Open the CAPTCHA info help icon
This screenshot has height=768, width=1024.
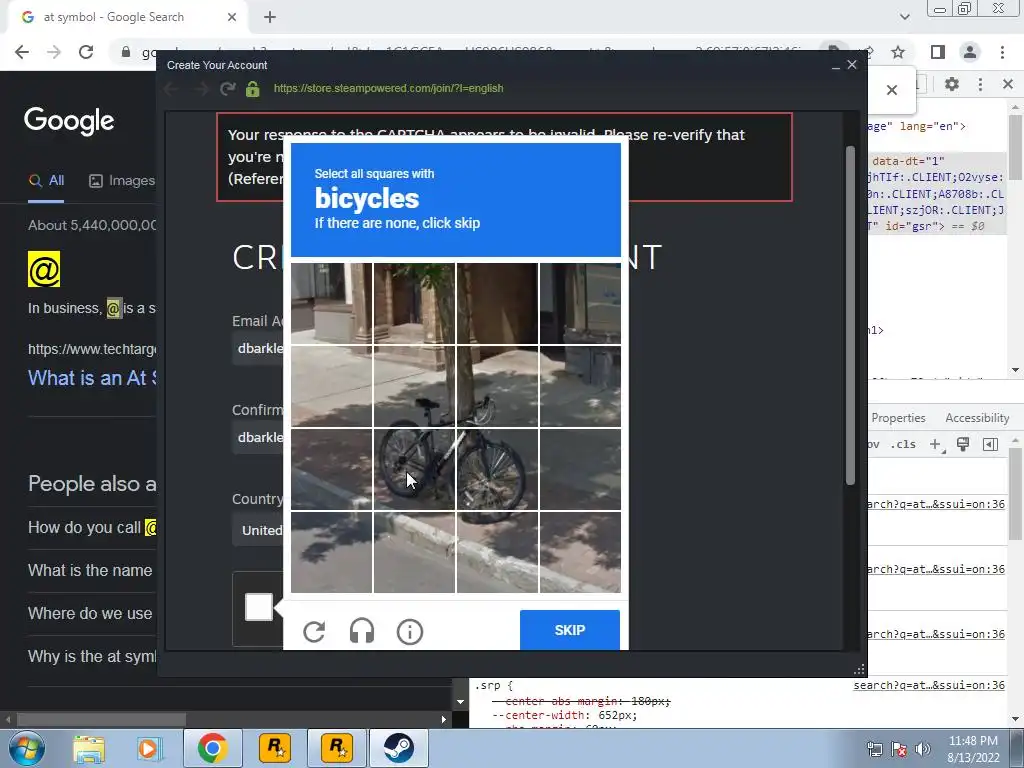[x=409, y=632]
